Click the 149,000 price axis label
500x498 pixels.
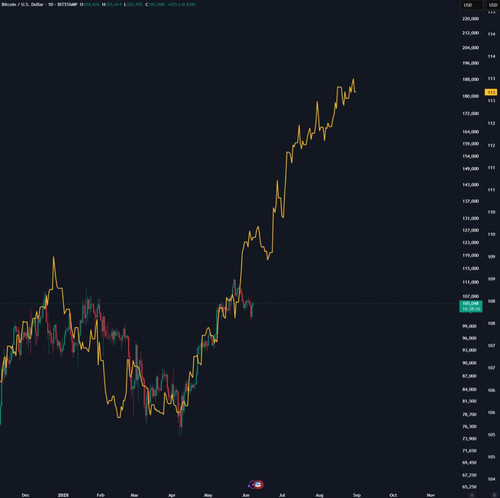tap(470, 169)
